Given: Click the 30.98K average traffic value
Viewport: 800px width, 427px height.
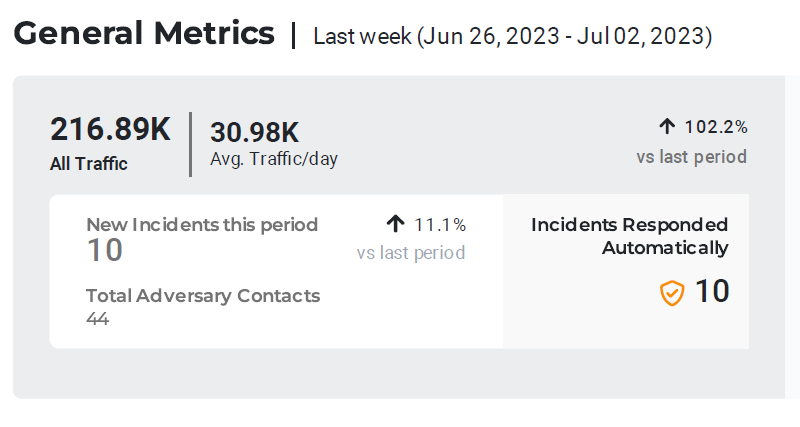Looking at the screenshot, I should tap(255, 132).
